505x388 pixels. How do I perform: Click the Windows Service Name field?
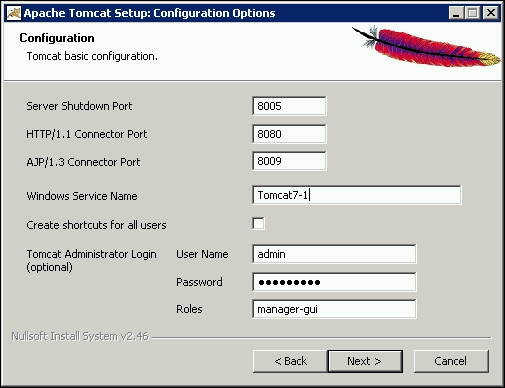pos(357,195)
